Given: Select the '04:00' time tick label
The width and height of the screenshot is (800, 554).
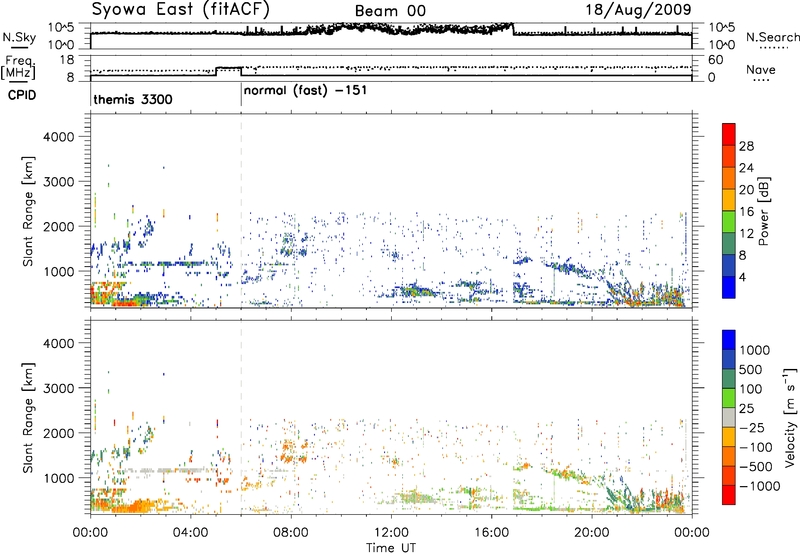Looking at the screenshot, I should (x=191, y=533).
